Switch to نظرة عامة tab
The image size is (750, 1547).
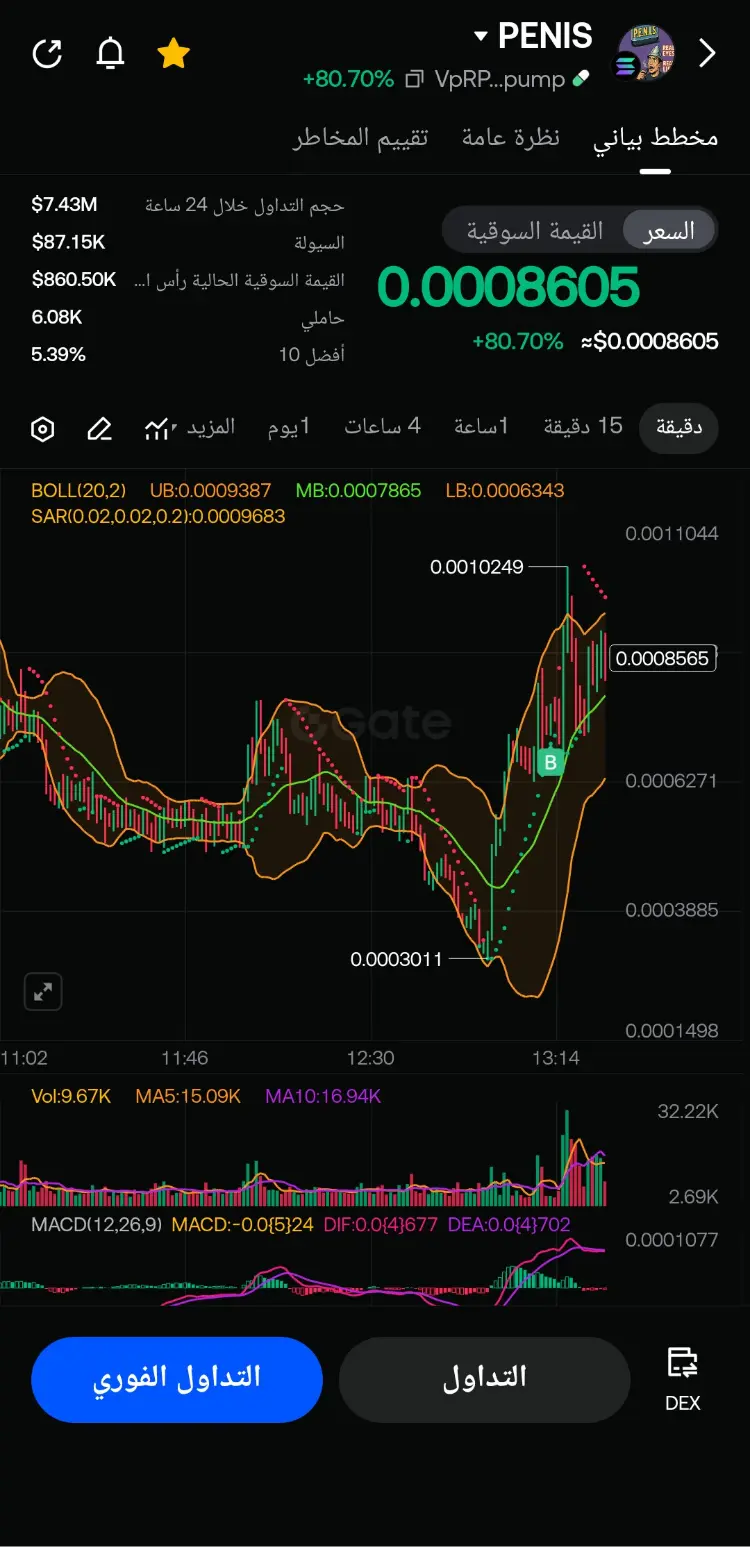coord(510,138)
